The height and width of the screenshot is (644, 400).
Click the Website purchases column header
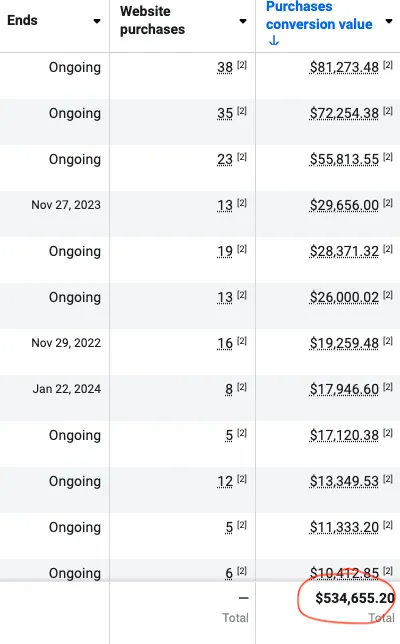pyautogui.click(x=152, y=20)
